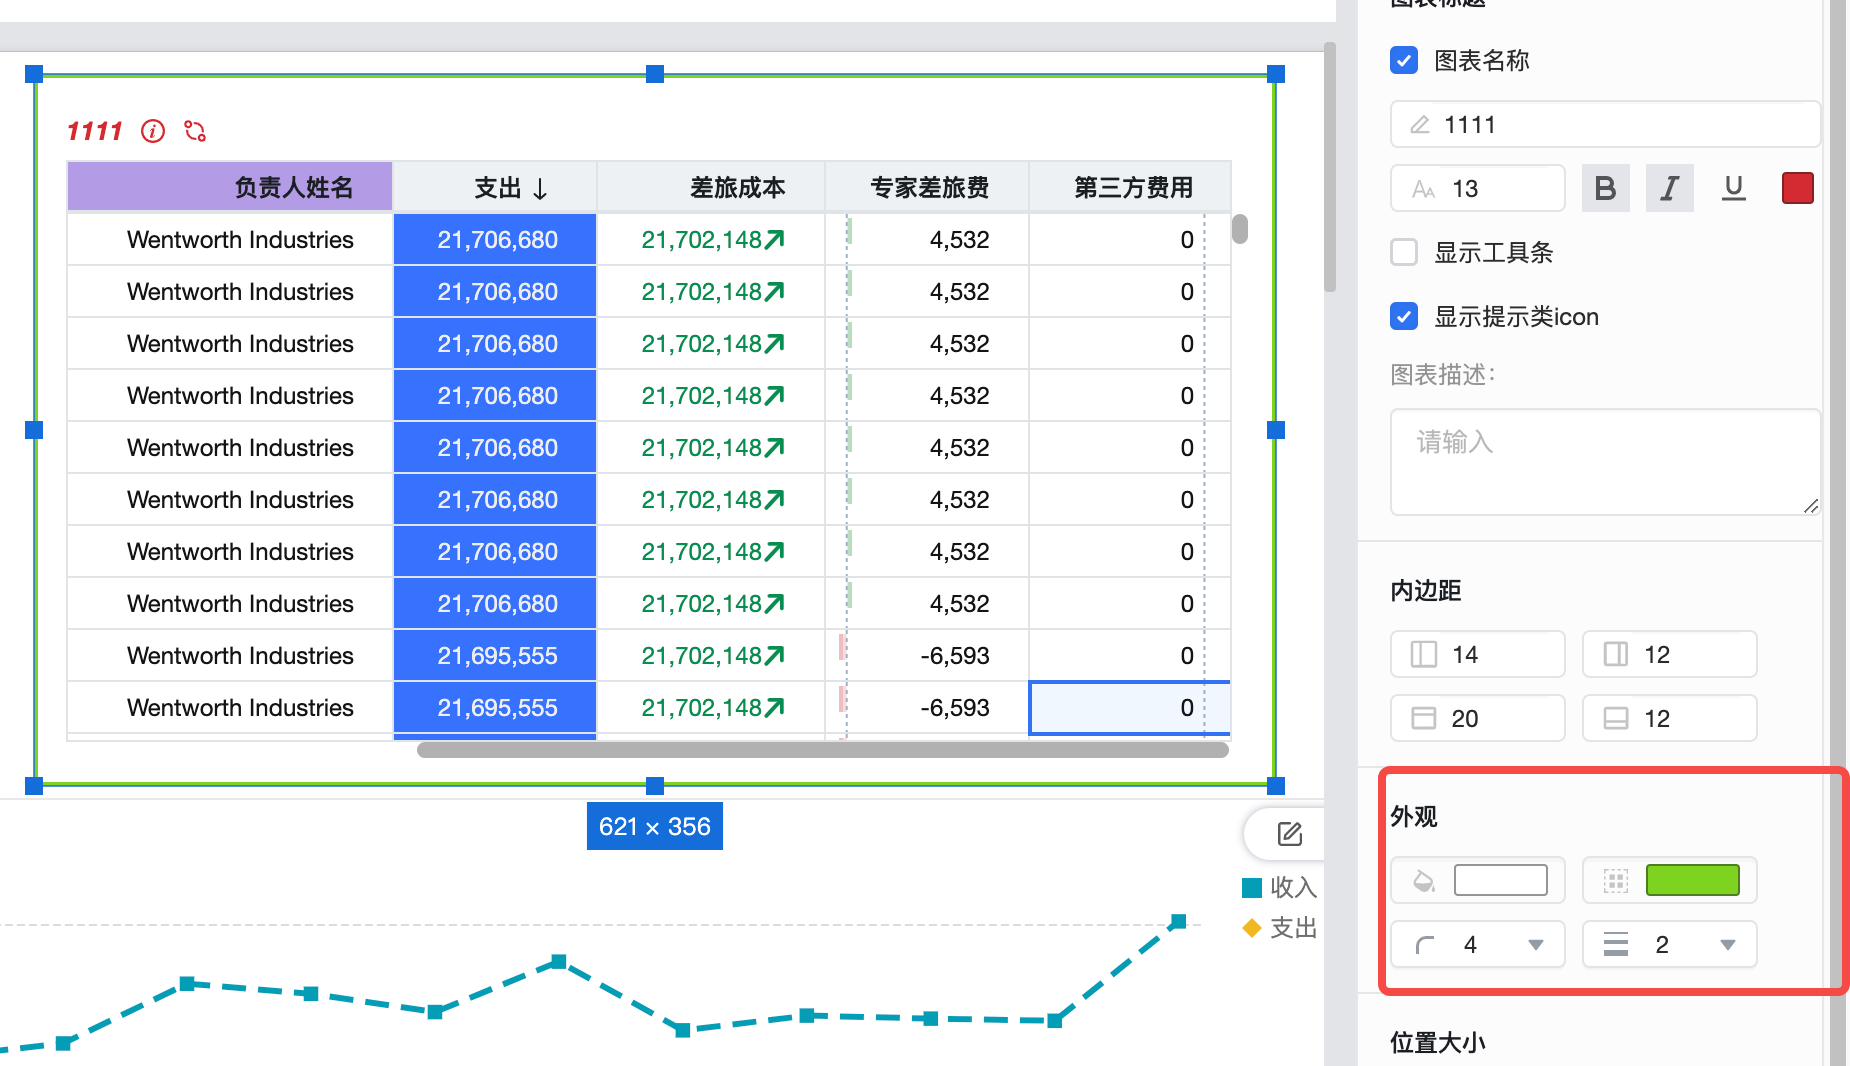This screenshot has width=1850, height=1066.
Task: Toggle the 支出 legend item
Action: 1280,928
